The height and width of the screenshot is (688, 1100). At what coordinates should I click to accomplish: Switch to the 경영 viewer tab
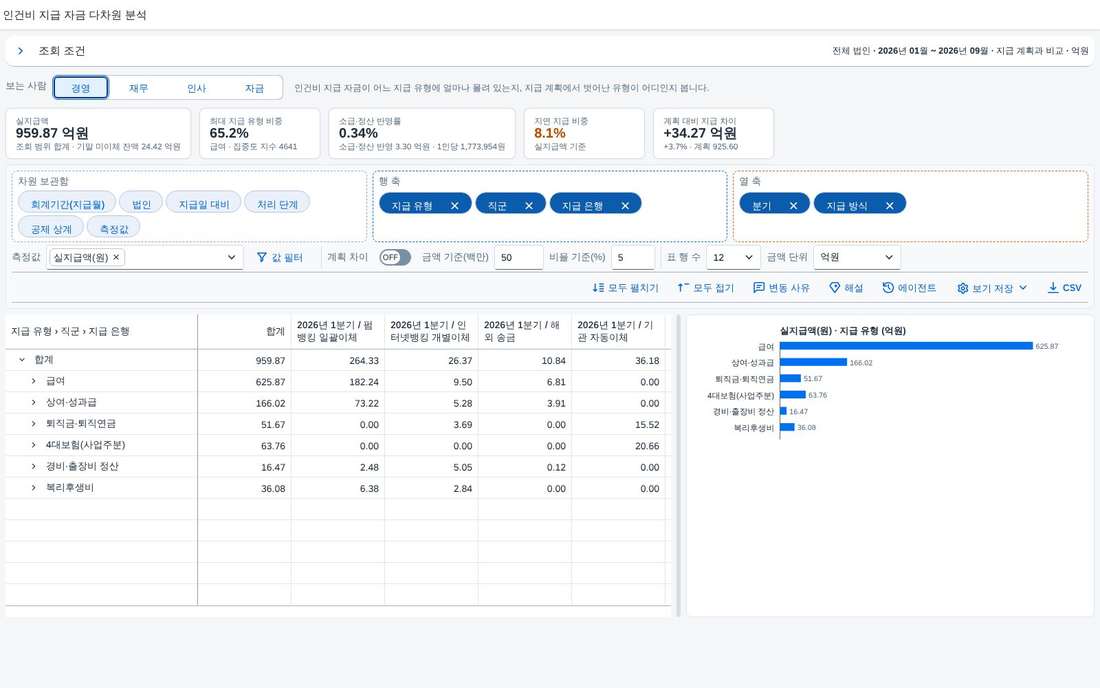pos(81,88)
